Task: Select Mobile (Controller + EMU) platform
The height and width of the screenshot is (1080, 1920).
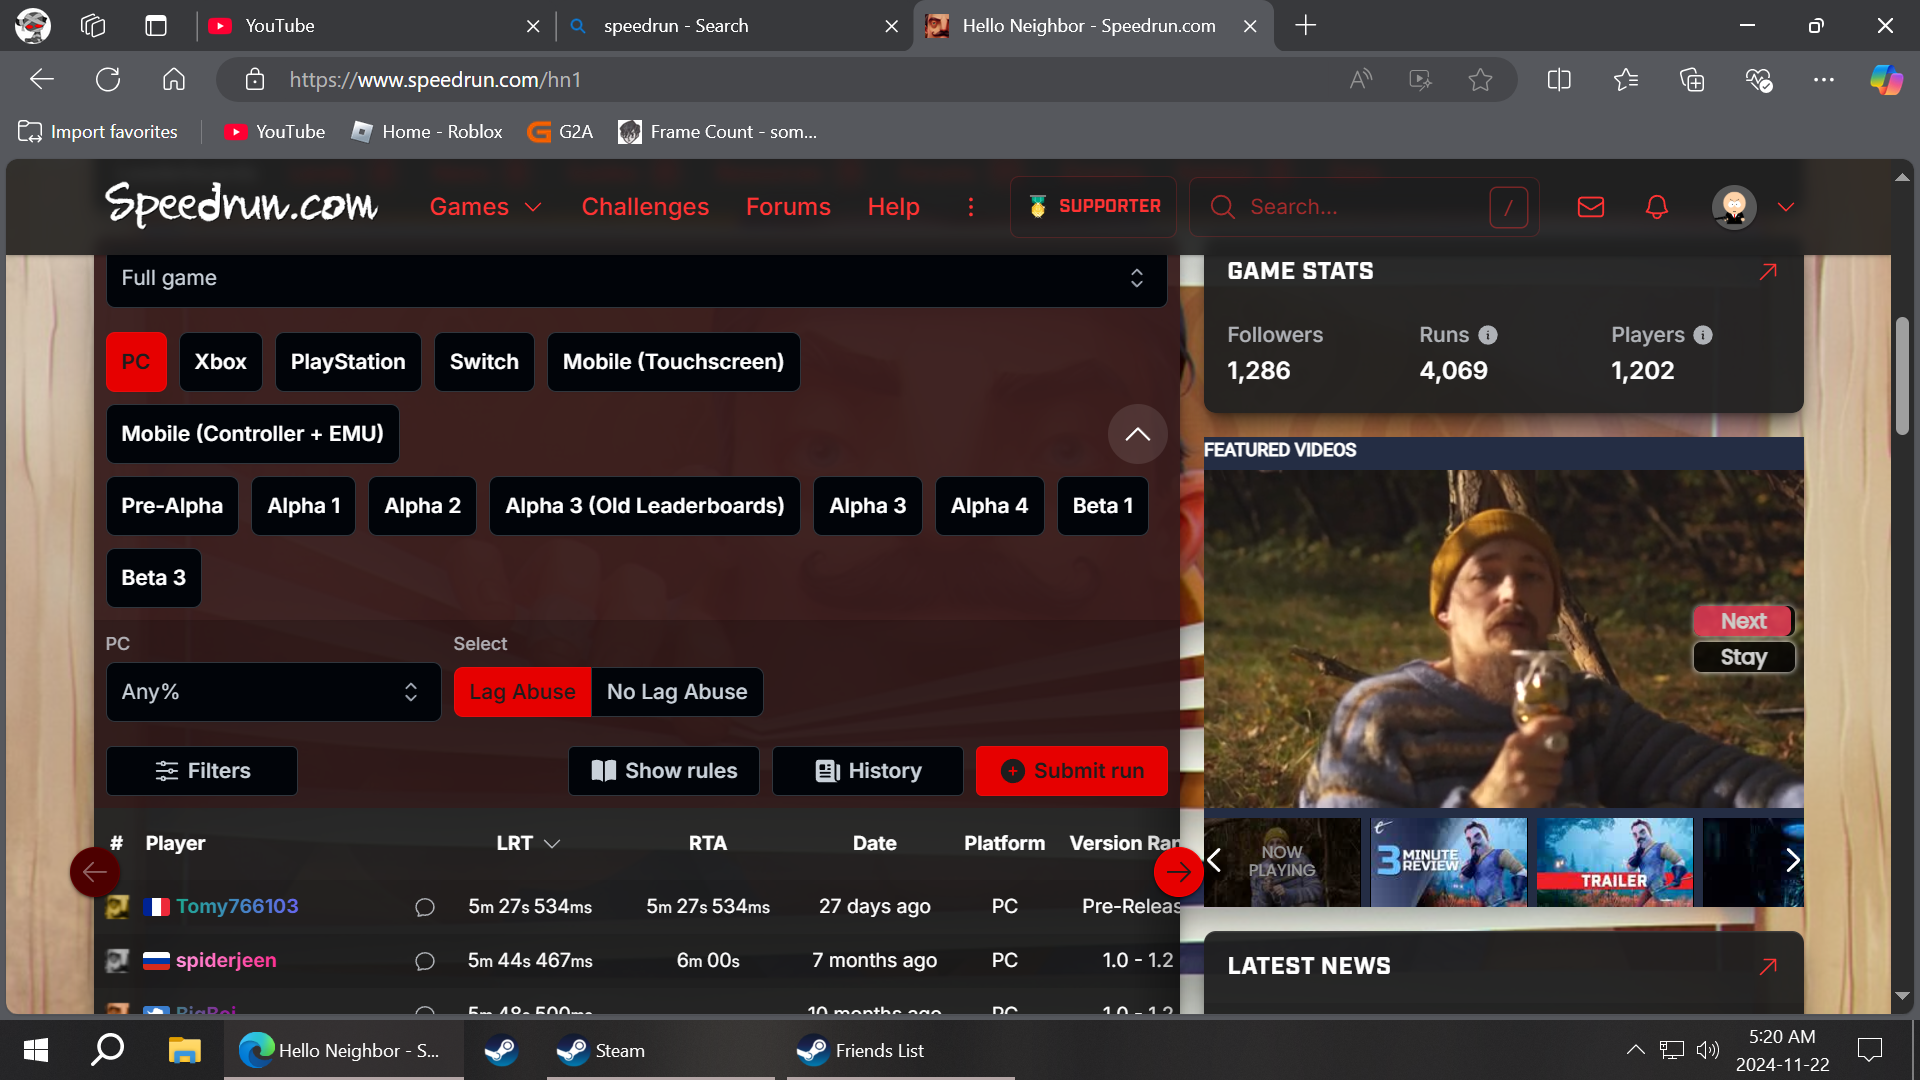Action: 252,434
